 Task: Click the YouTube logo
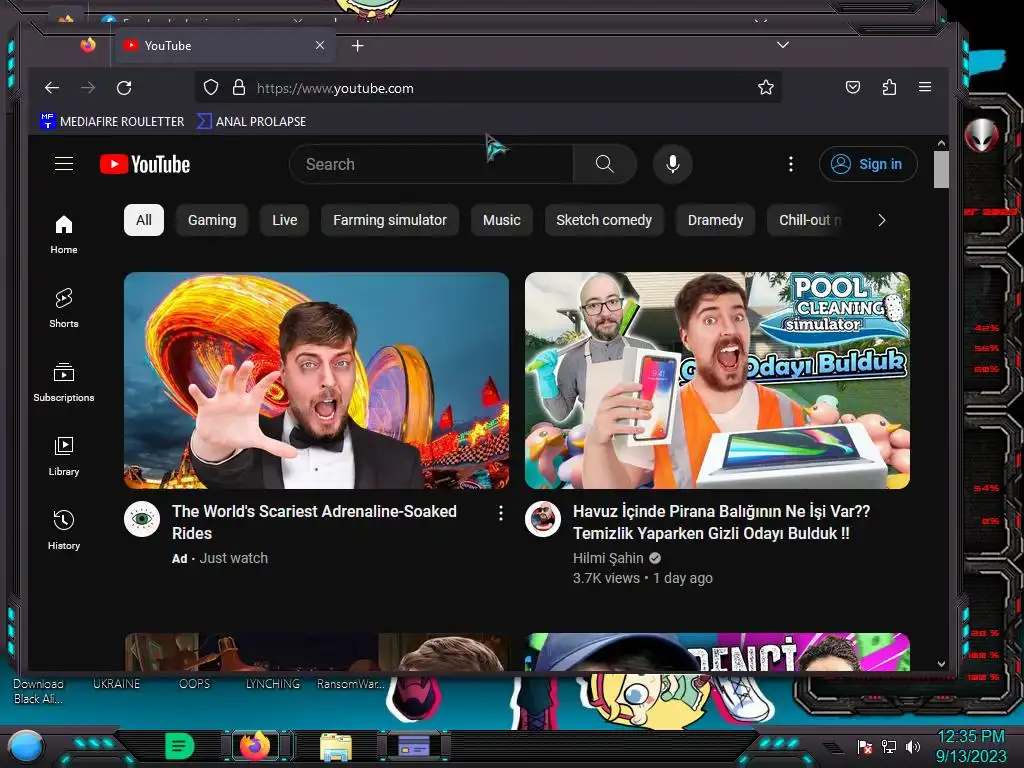click(x=145, y=164)
